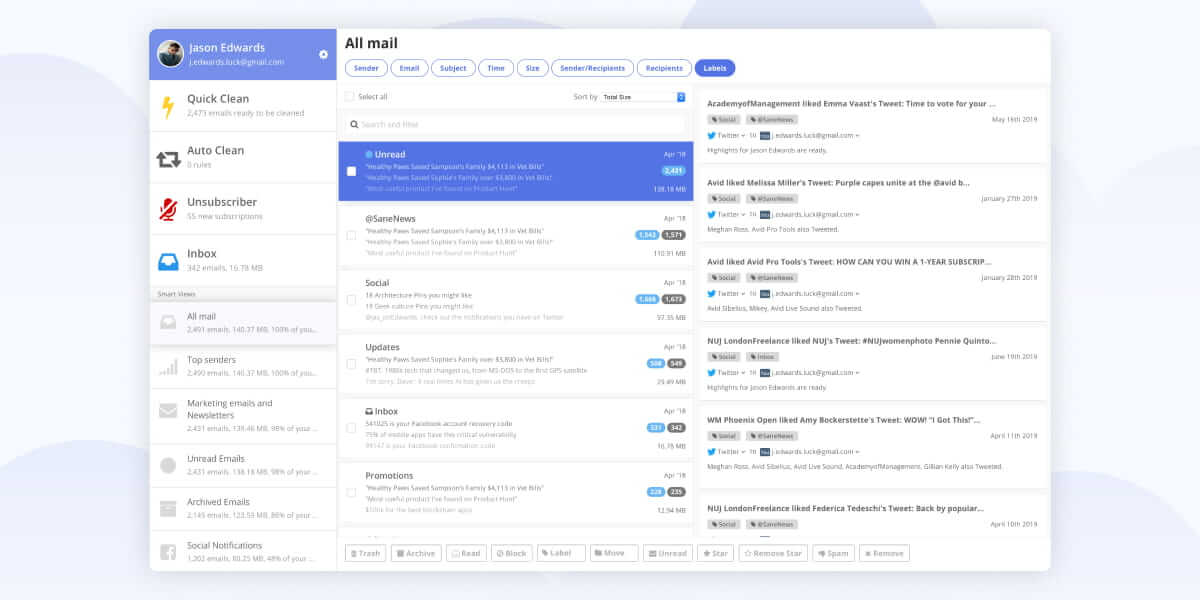Select the Subject grouping tab
1200x600 pixels.
[x=453, y=68]
